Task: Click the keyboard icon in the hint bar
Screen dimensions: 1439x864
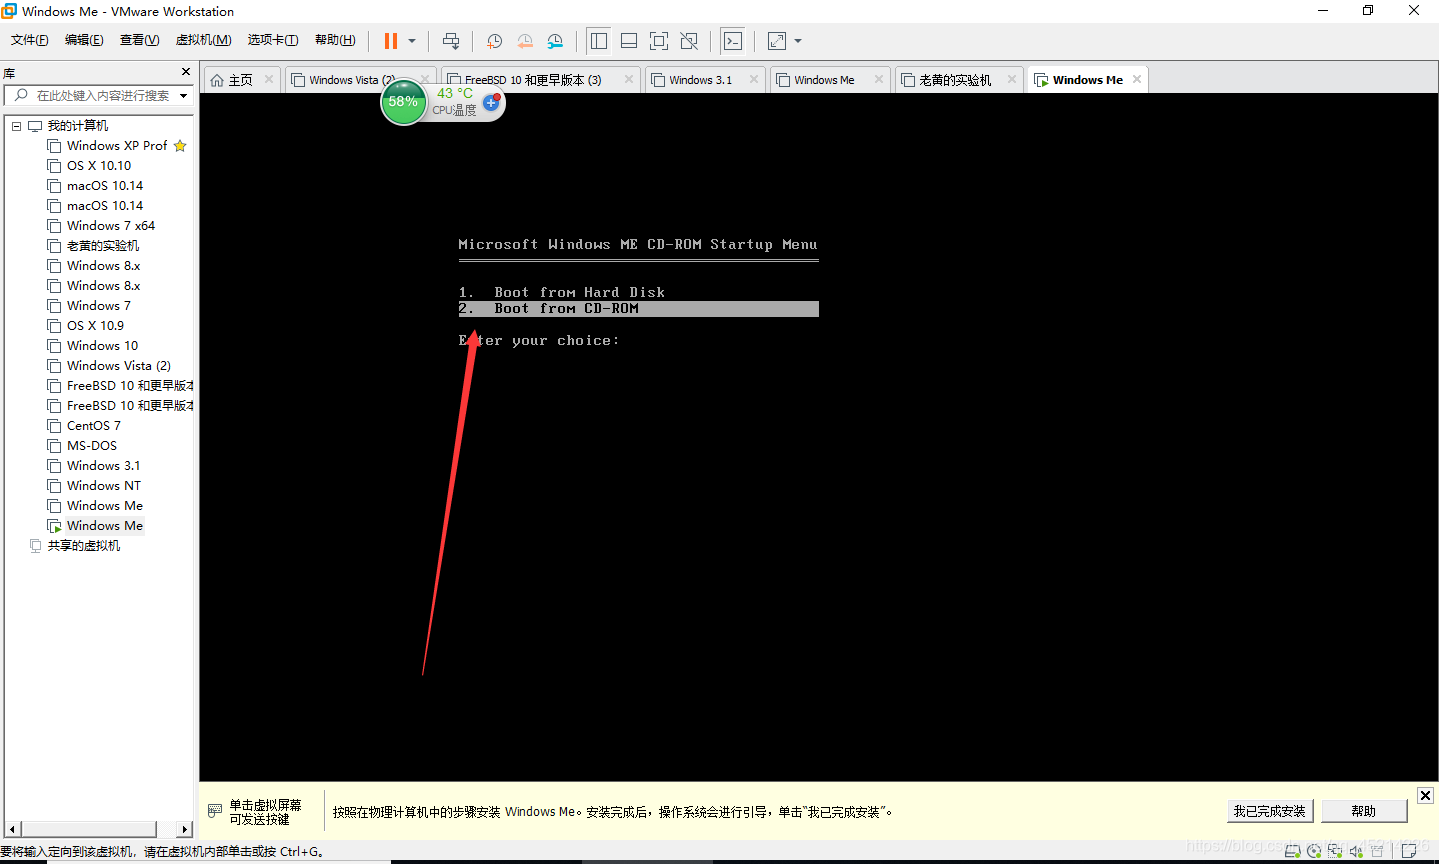Action: pos(215,811)
